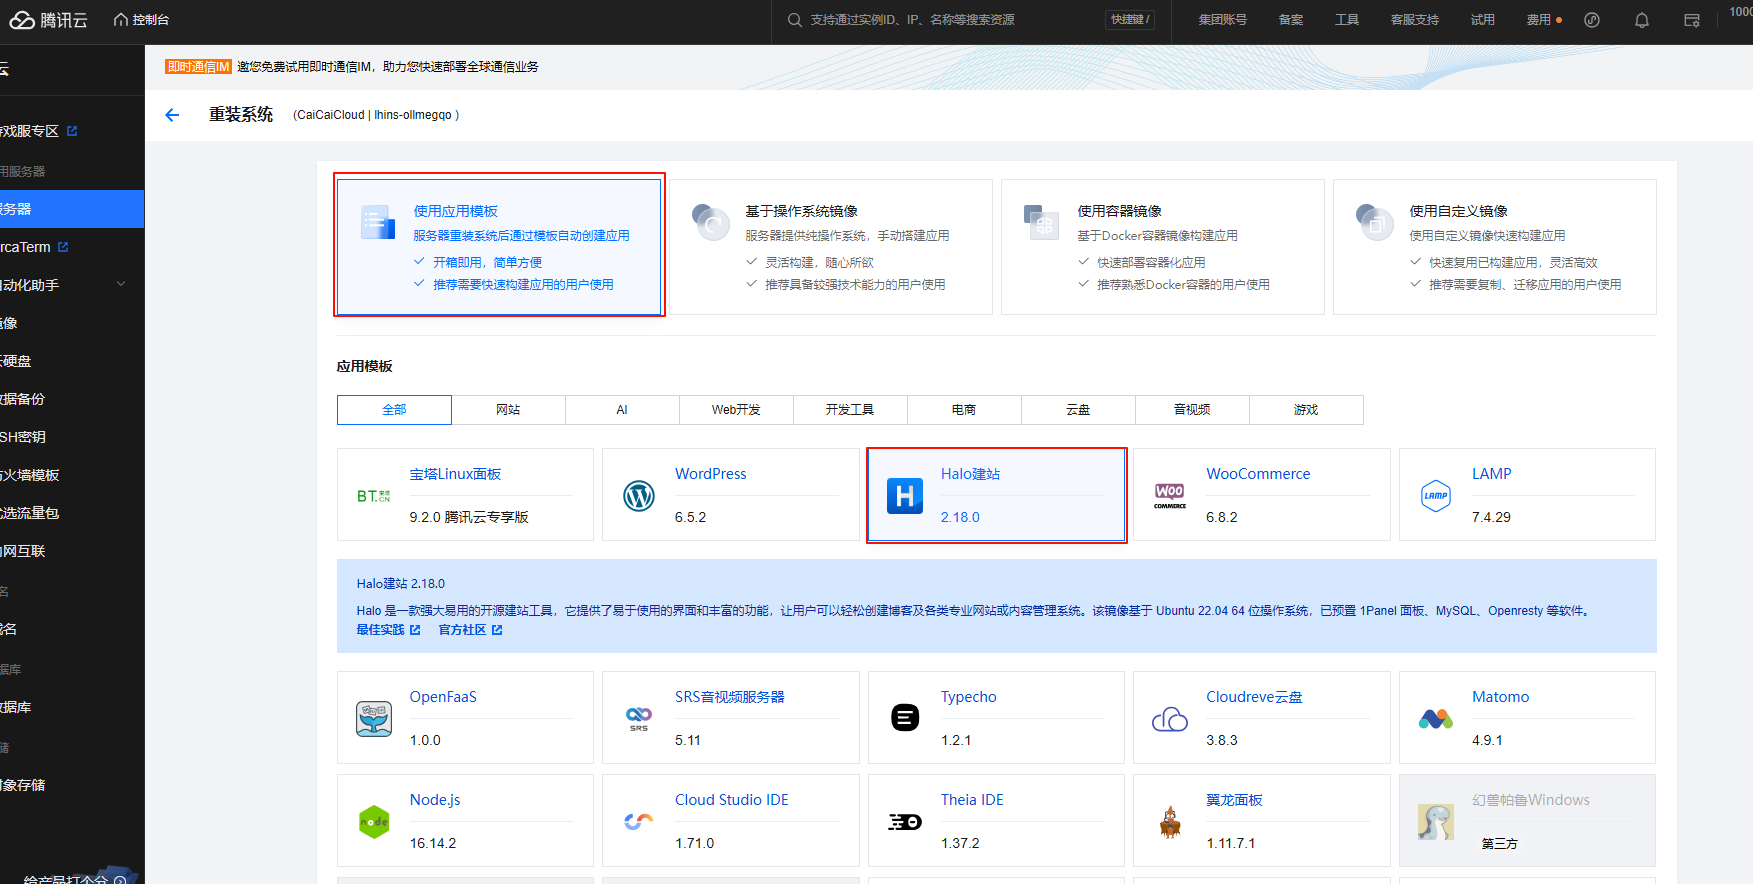Click the Node.js hexagon icon
Image resolution: width=1753 pixels, height=884 pixels.
[374, 822]
